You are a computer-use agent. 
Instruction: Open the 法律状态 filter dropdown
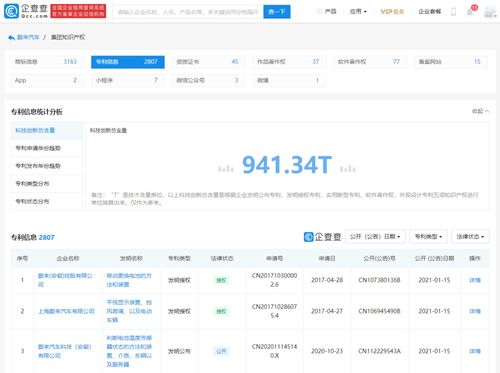point(470,237)
